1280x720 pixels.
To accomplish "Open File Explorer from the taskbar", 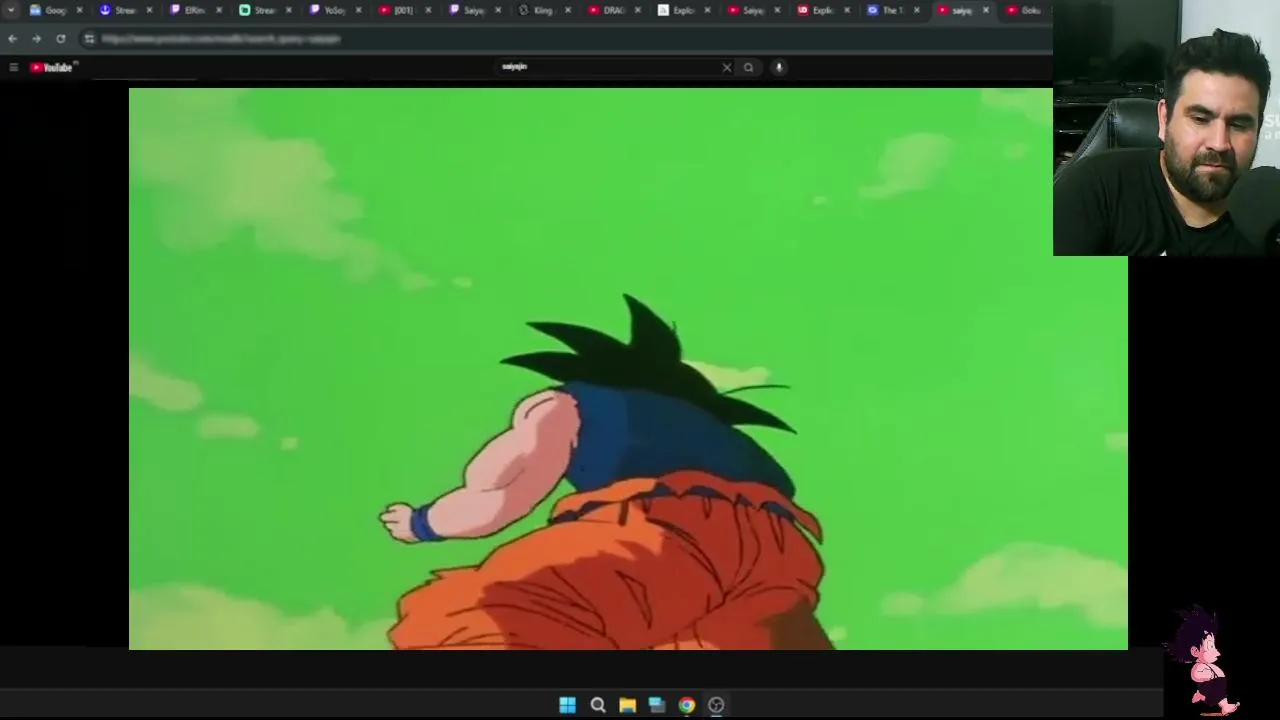I will coord(627,705).
